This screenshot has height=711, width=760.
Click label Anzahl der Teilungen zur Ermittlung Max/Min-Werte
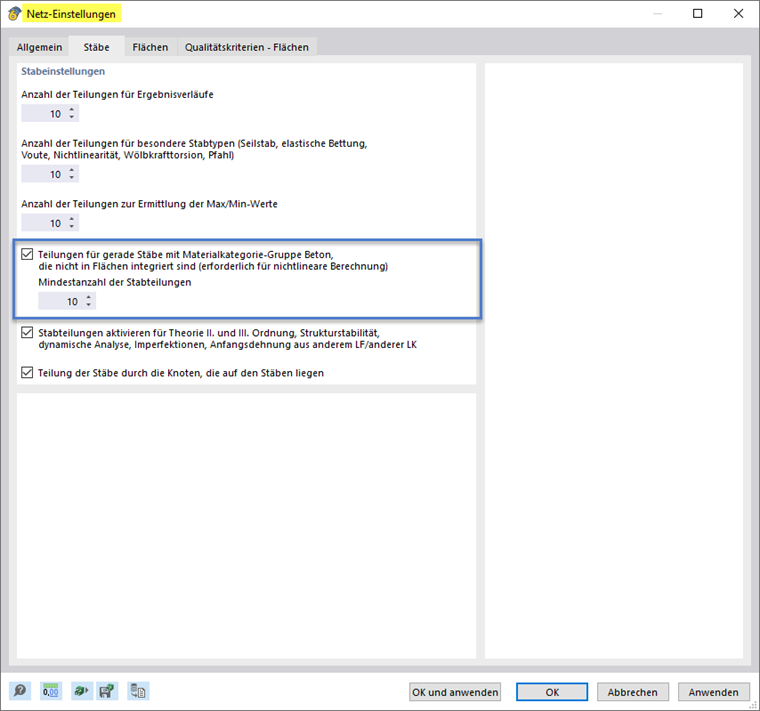[x=149, y=204]
